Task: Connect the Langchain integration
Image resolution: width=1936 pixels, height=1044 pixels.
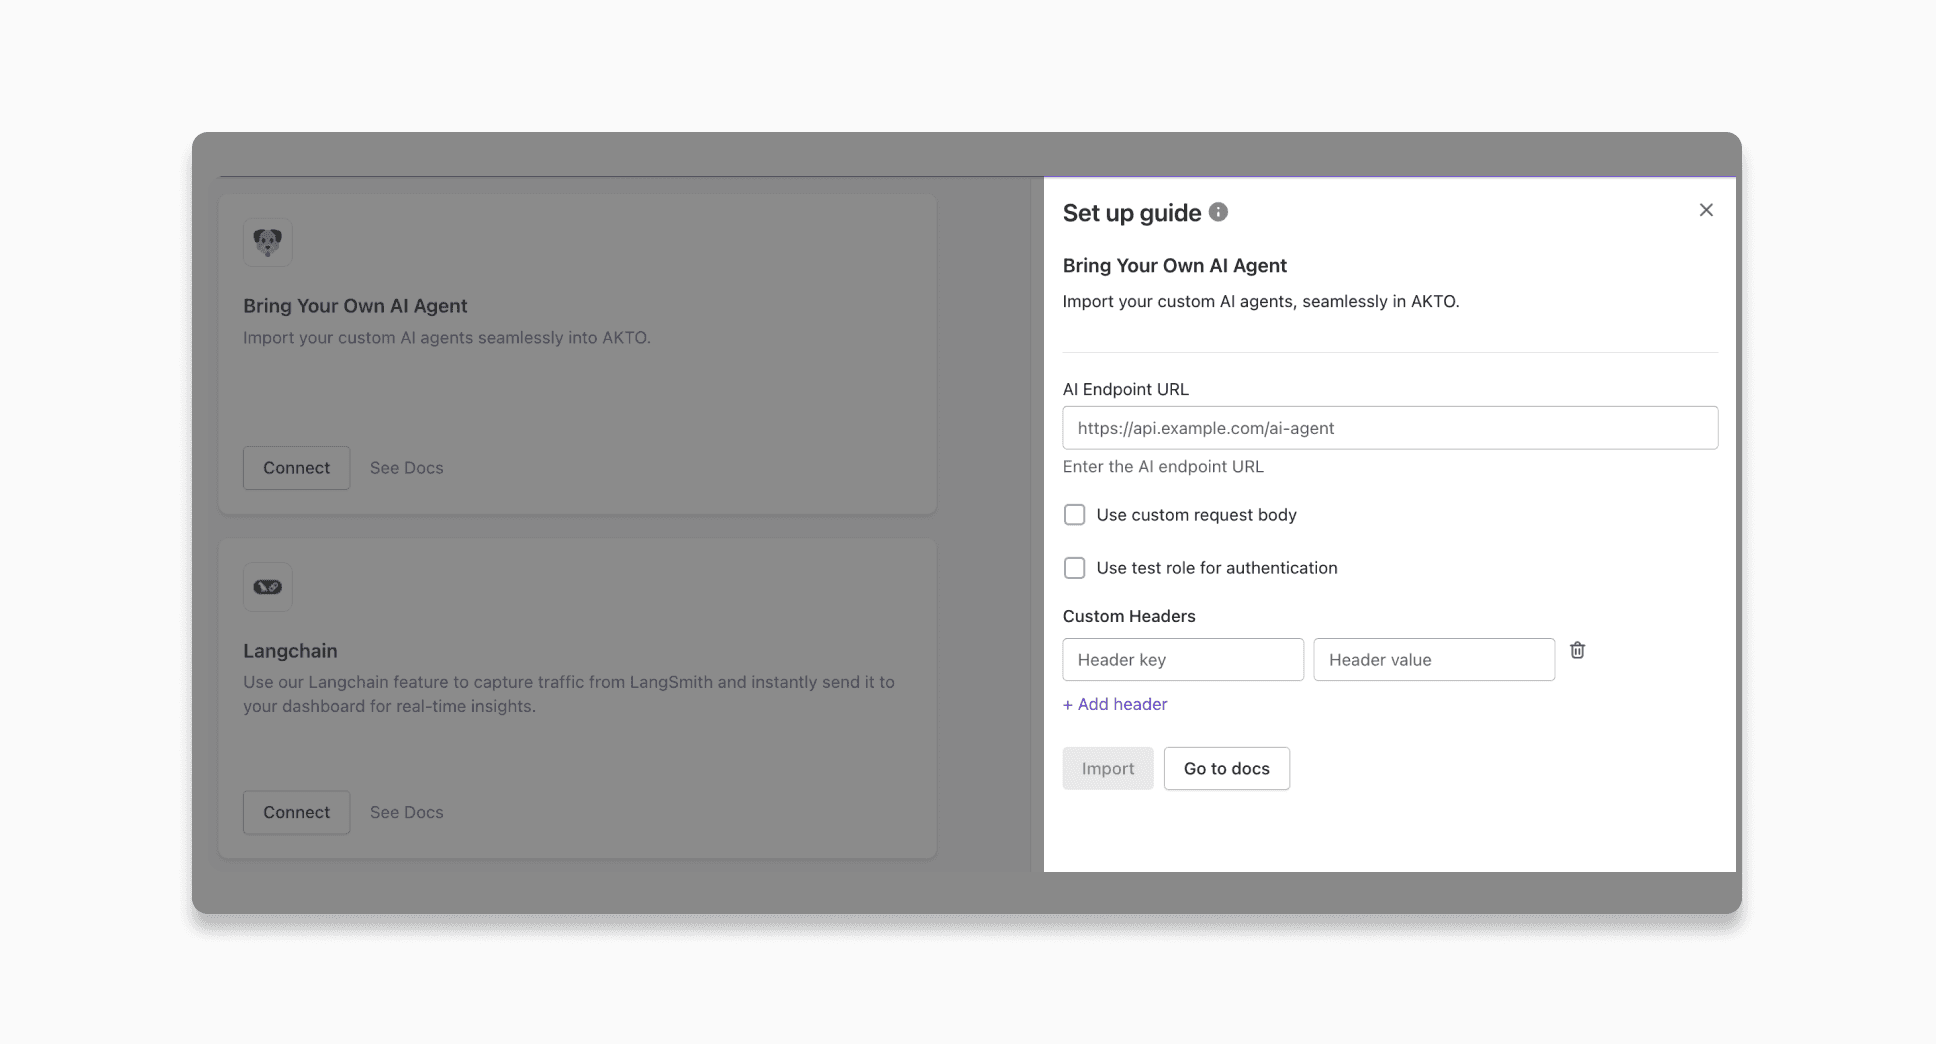Action: tap(297, 813)
